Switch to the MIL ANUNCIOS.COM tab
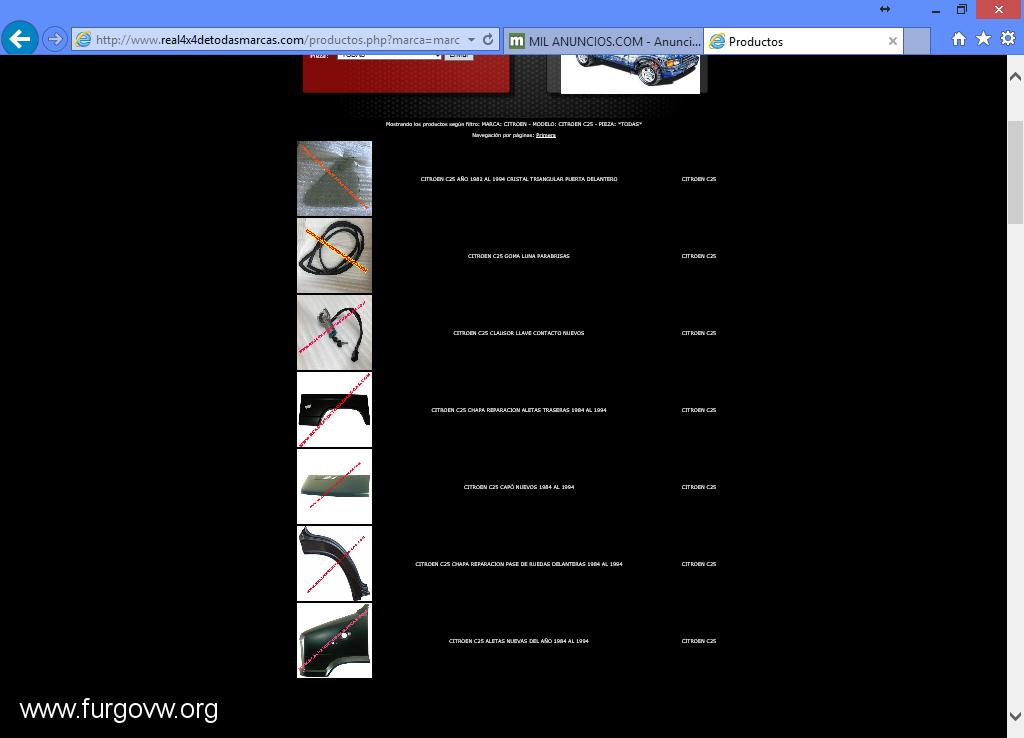The width and height of the screenshot is (1024, 738). pos(604,41)
